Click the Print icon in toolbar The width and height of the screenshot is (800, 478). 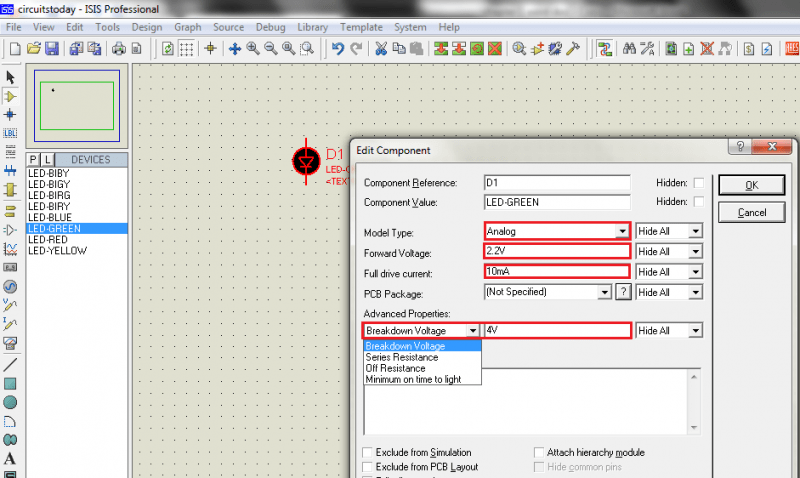(119, 48)
